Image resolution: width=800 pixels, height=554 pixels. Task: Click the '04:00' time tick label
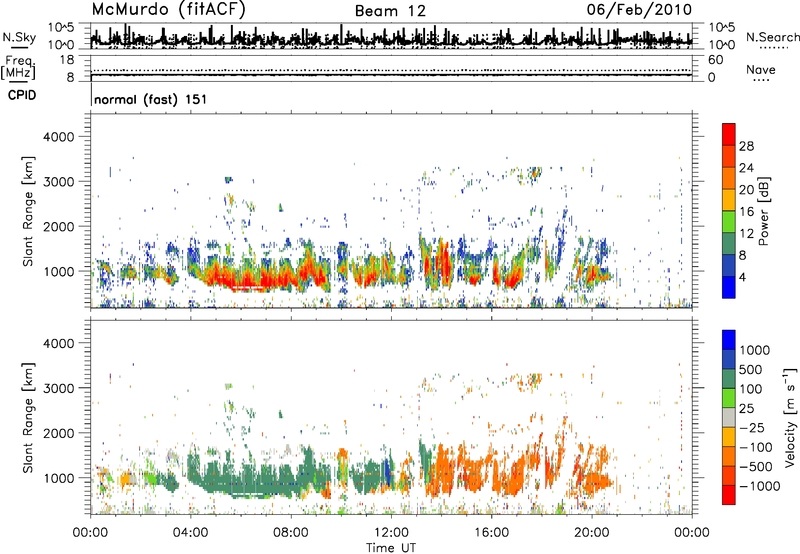(190, 533)
